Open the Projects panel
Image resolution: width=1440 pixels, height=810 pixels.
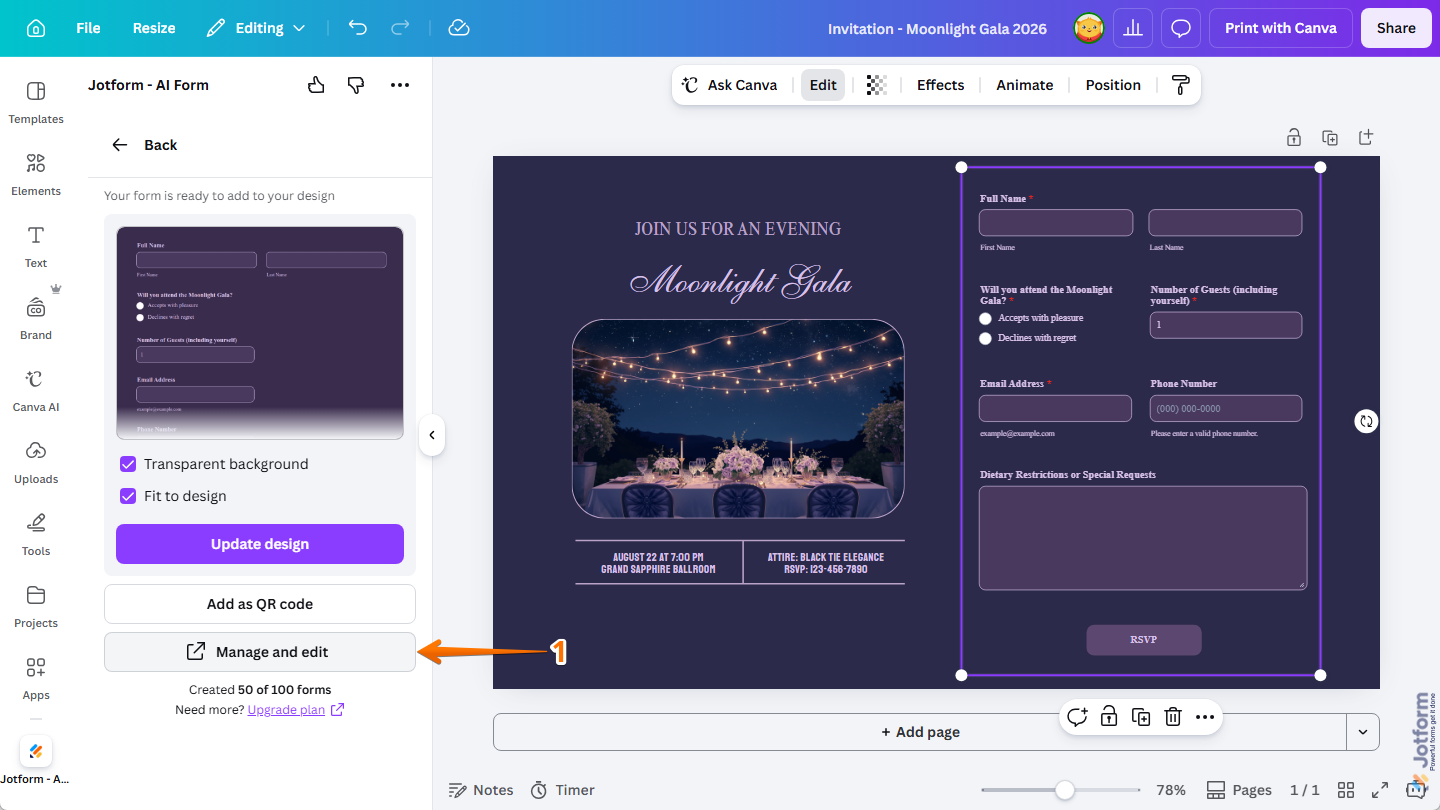click(36, 607)
